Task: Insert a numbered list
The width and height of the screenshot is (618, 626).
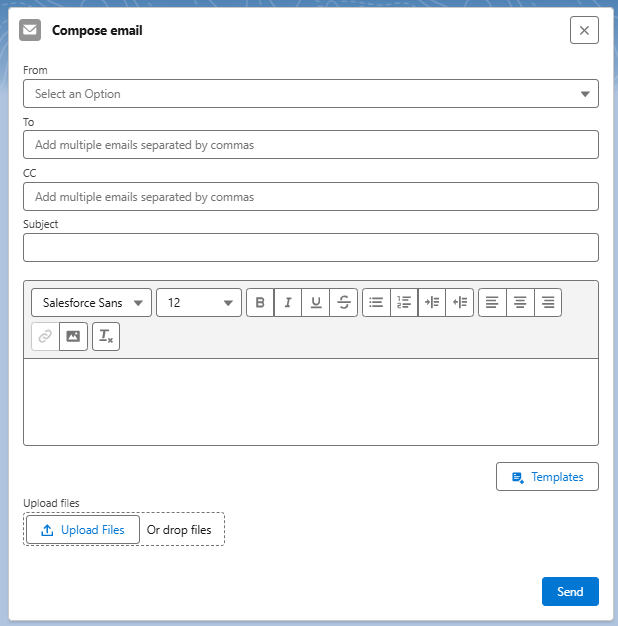Action: click(x=404, y=302)
